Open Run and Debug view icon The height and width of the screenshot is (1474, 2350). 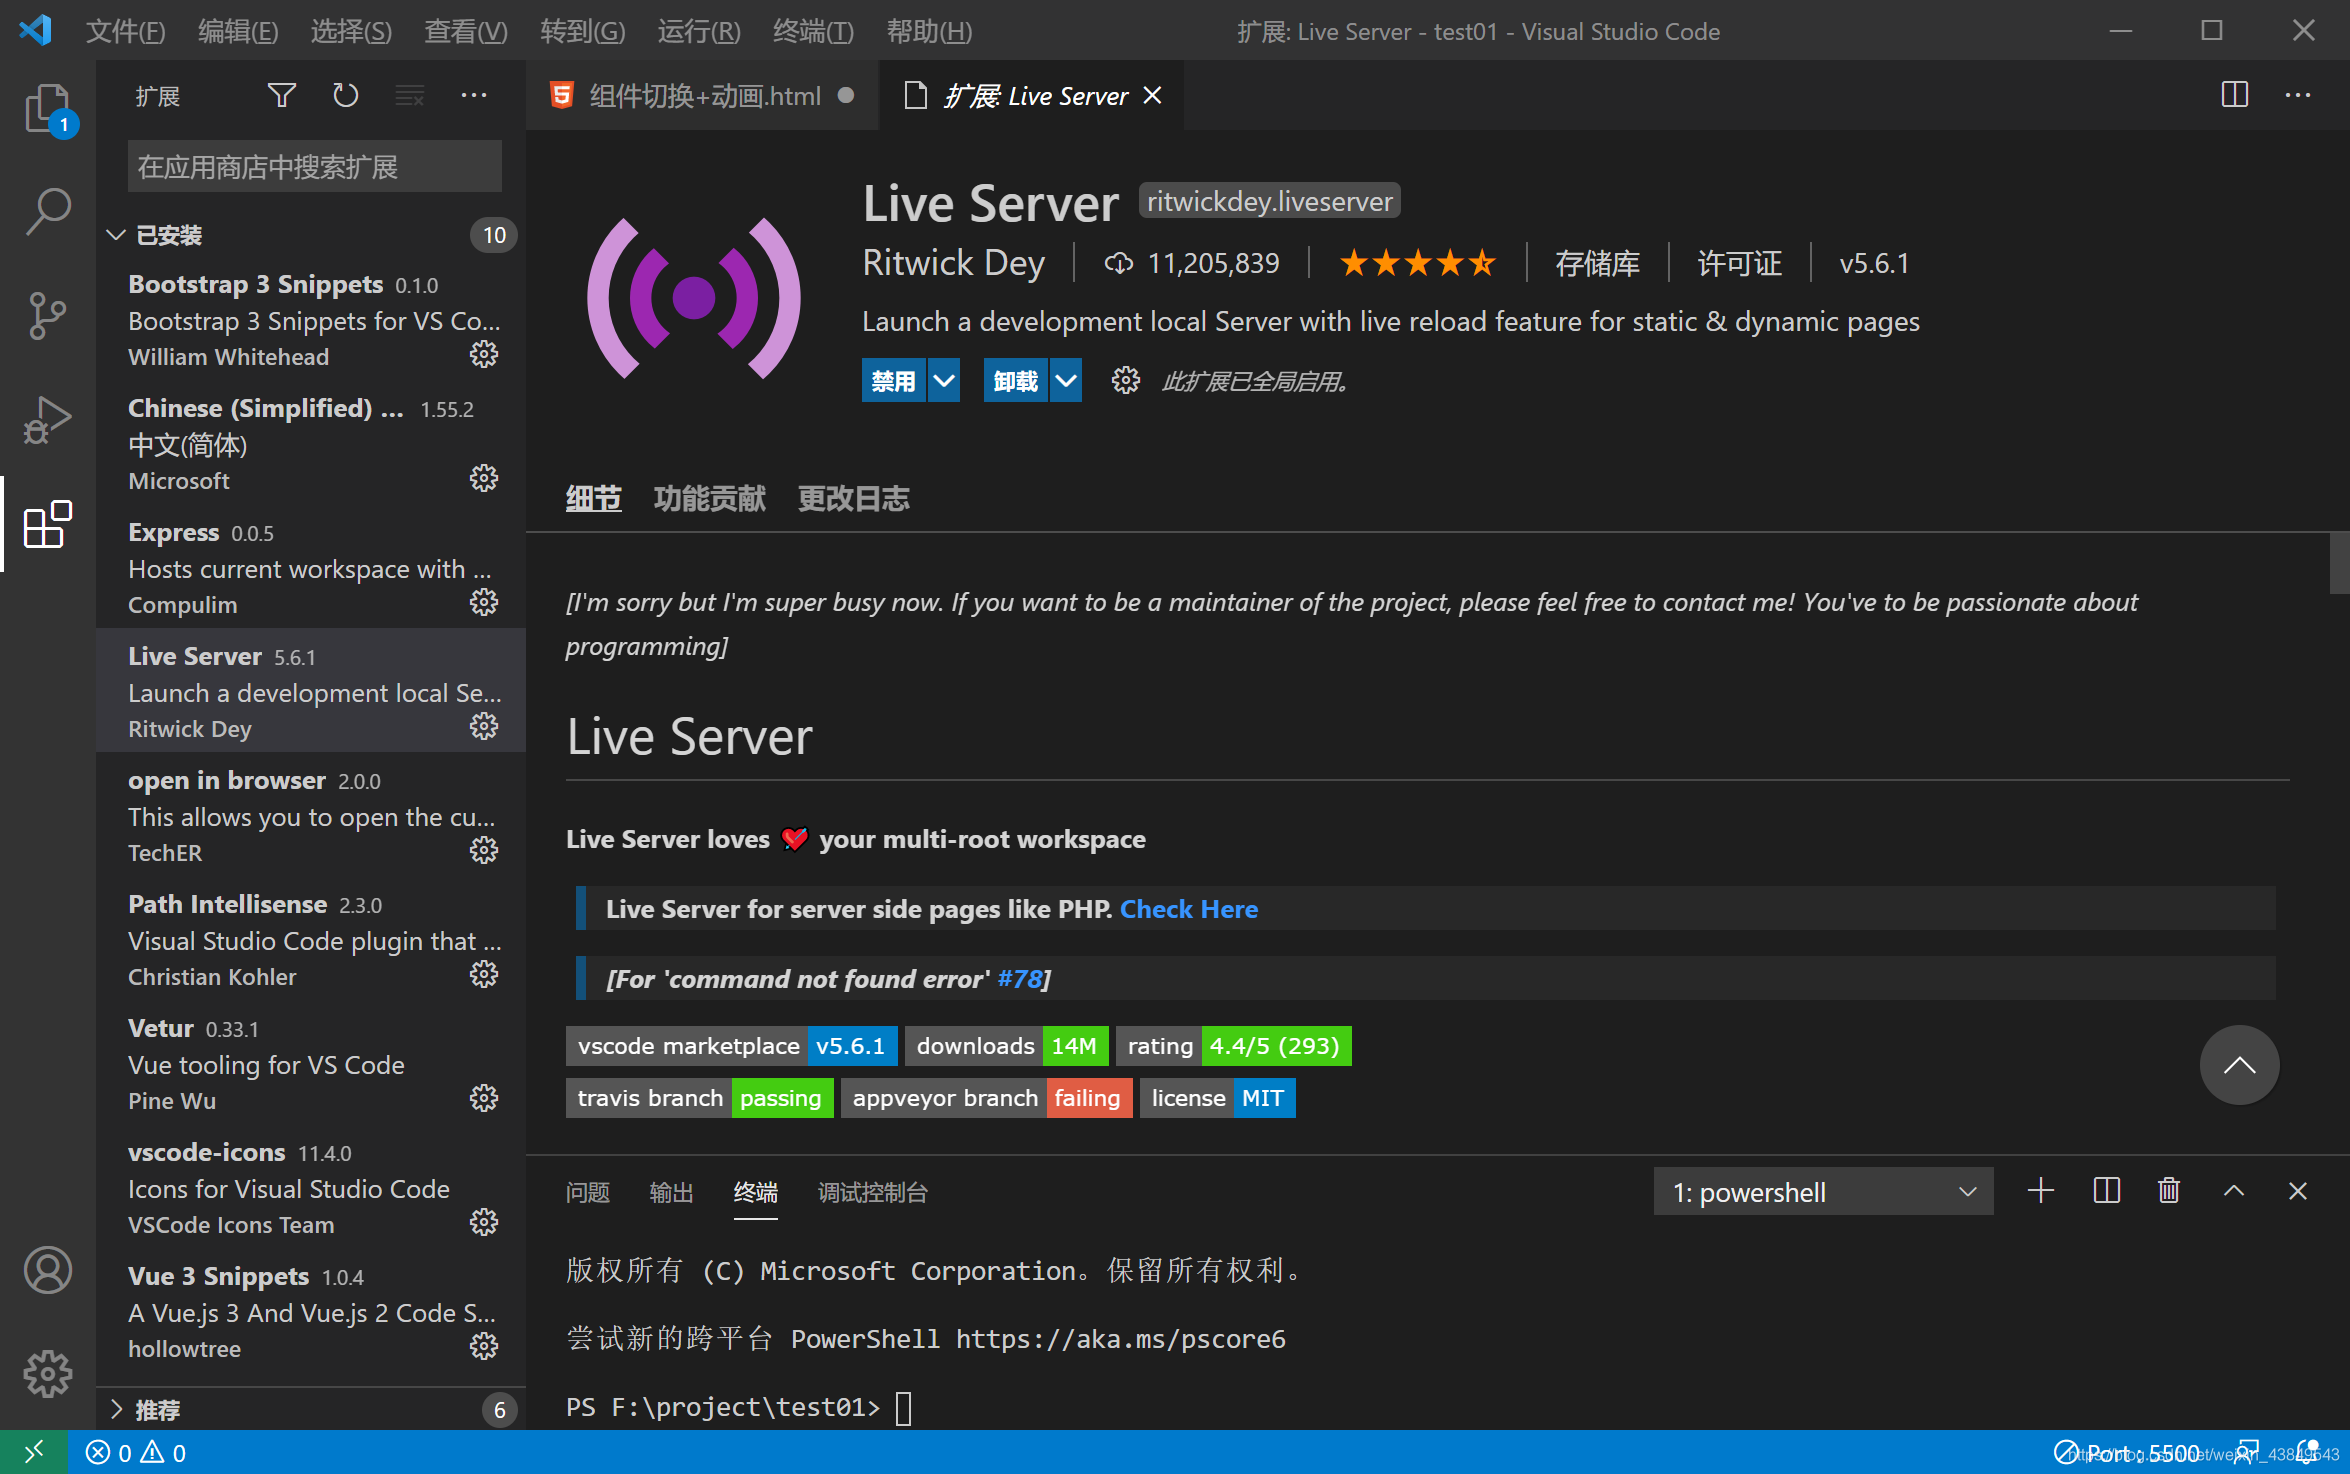click(47, 420)
